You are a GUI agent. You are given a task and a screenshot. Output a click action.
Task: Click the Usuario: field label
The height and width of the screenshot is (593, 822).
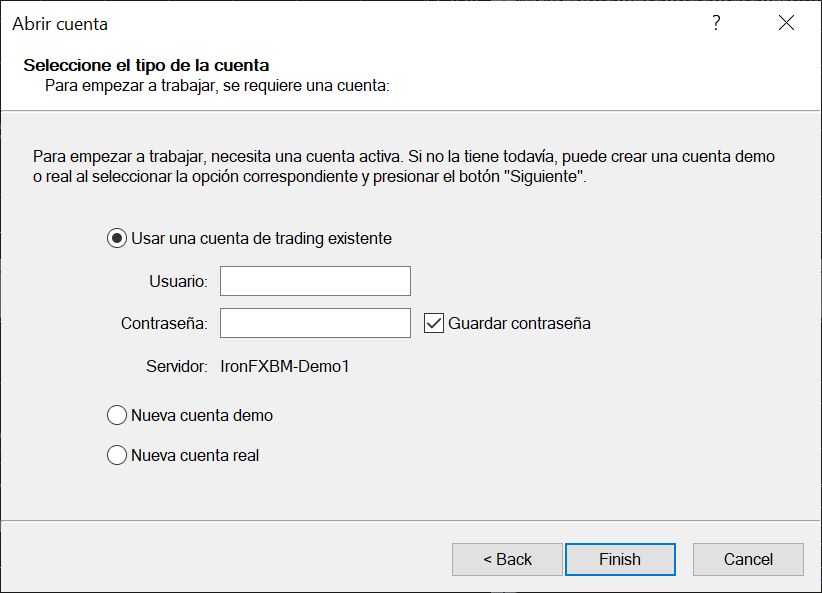178,282
